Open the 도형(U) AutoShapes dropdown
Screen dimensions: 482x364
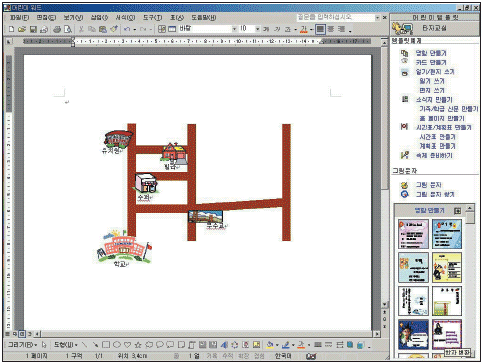[x=66, y=345]
